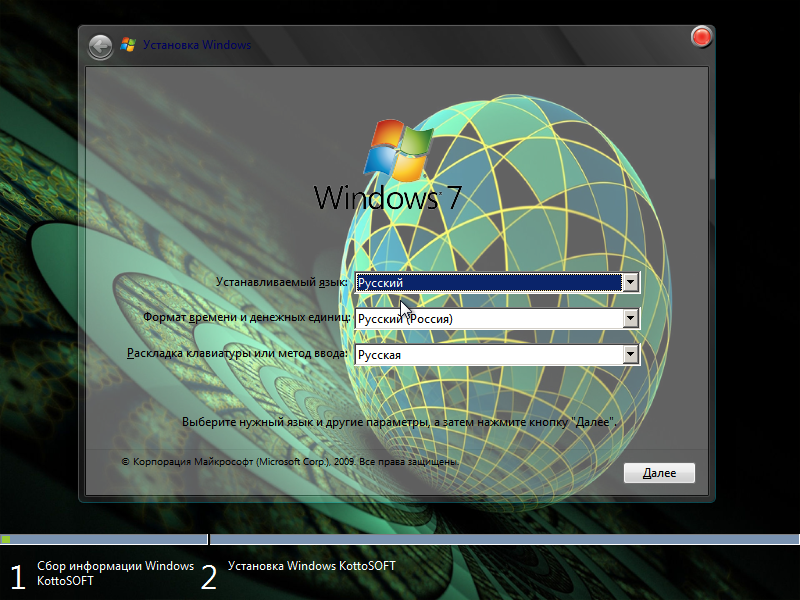Click the Windows flag icon in title bar
Screen dimensions: 800x600
[128, 45]
